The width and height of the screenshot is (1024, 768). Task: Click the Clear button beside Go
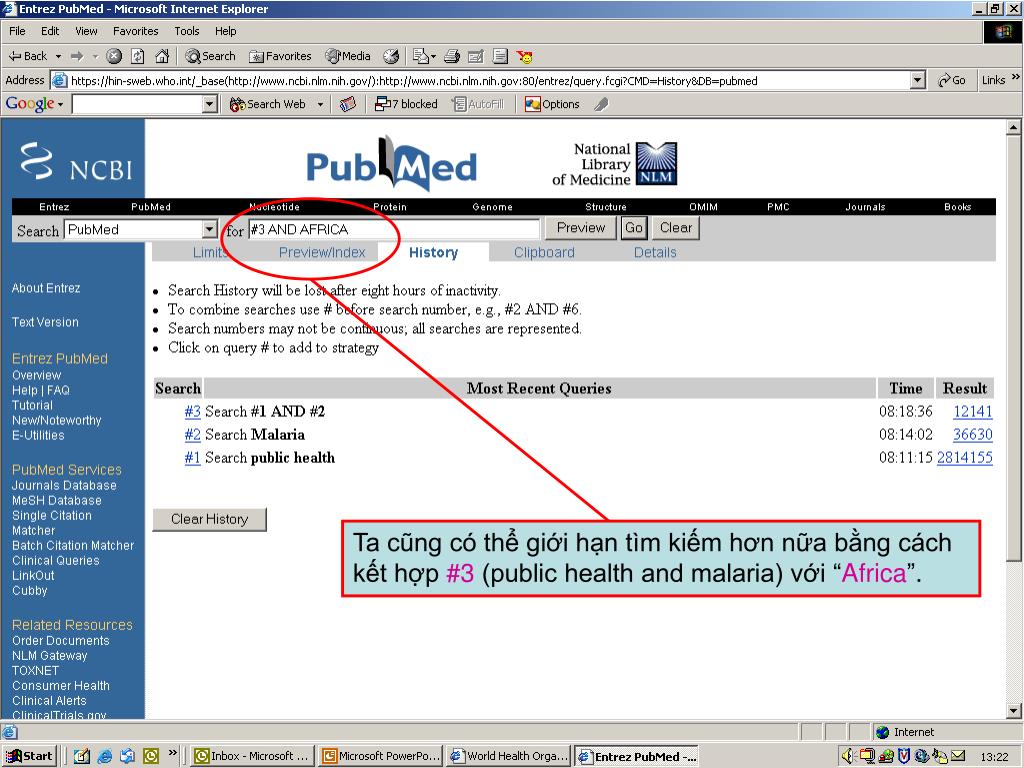coord(675,228)
